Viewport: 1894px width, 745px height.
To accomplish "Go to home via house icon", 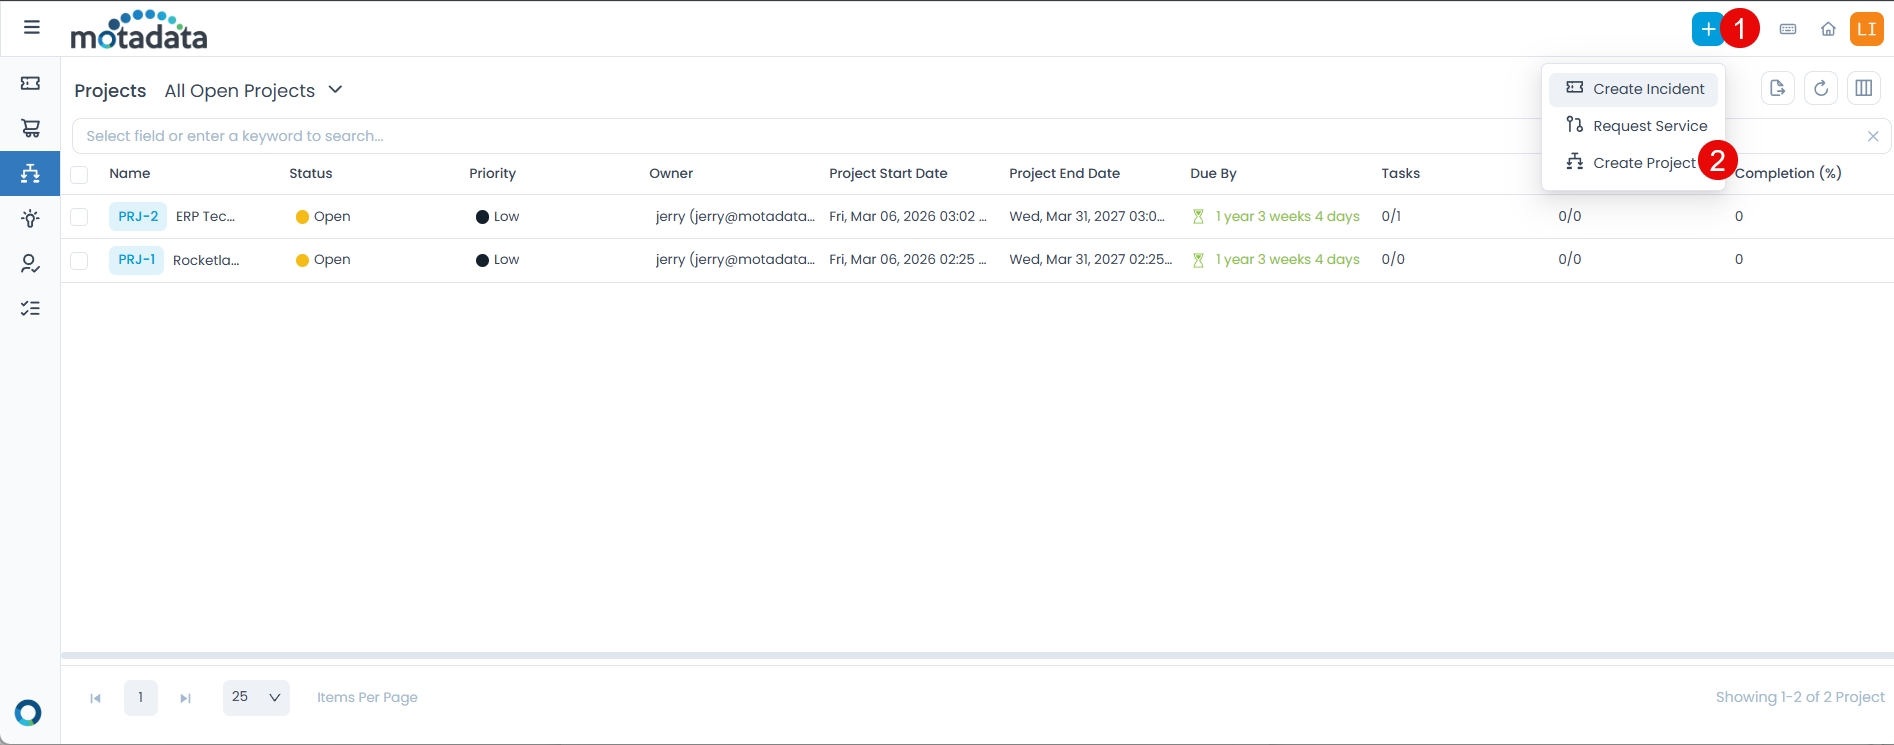I will tap(1828, 29).
